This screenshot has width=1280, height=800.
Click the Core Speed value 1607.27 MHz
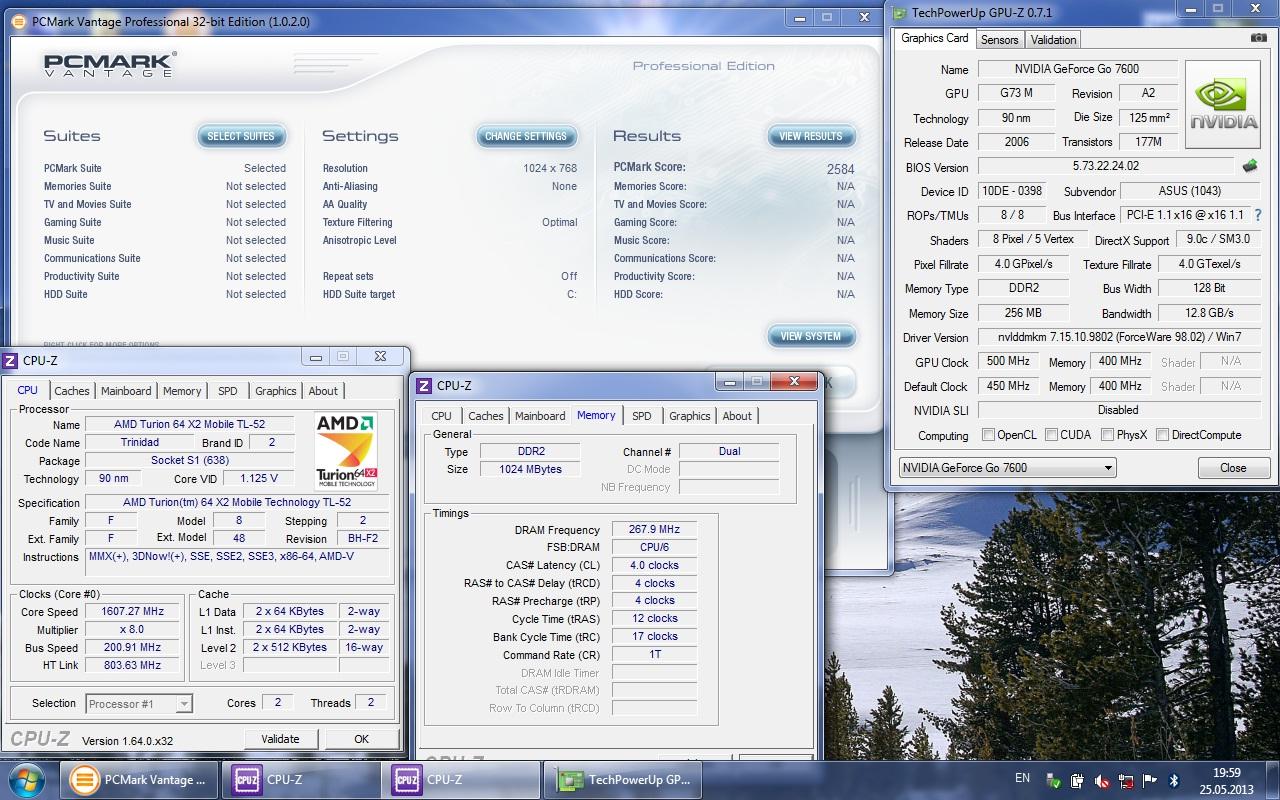(133, 611)
